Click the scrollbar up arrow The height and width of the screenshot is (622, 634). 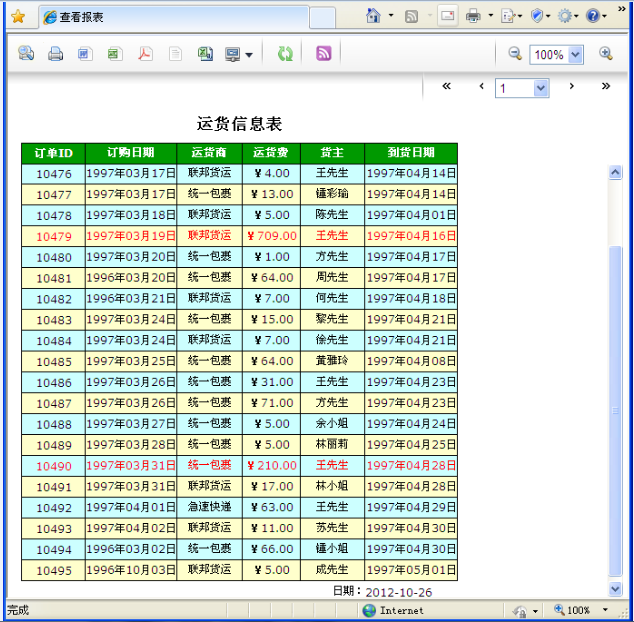[x=615, y=173]
